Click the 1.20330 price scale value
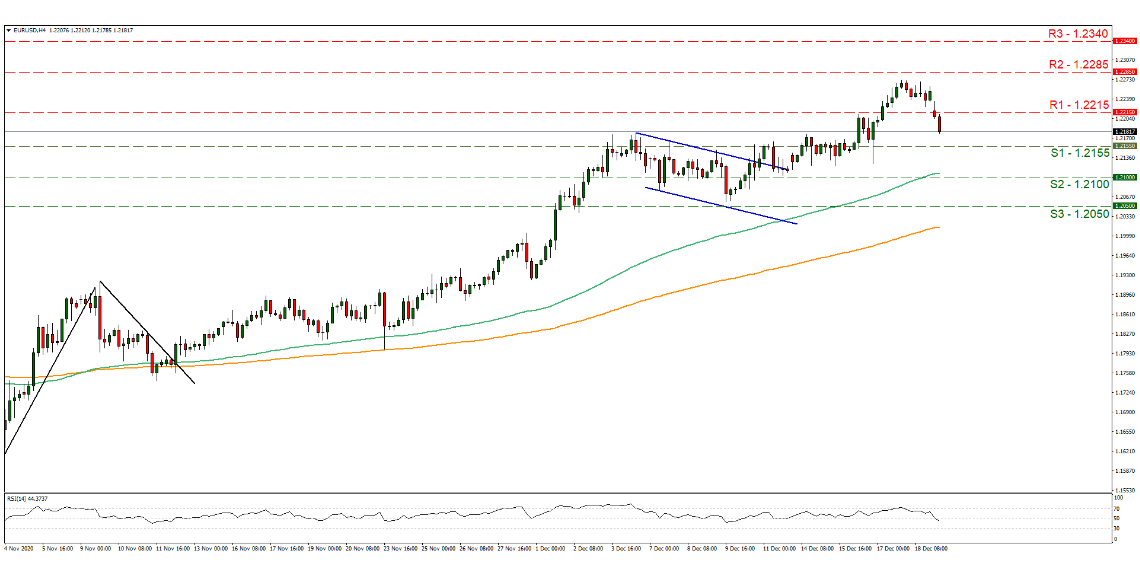Image resolution: width=1140 pixels, height=578 pixels. coord(1123,217)
